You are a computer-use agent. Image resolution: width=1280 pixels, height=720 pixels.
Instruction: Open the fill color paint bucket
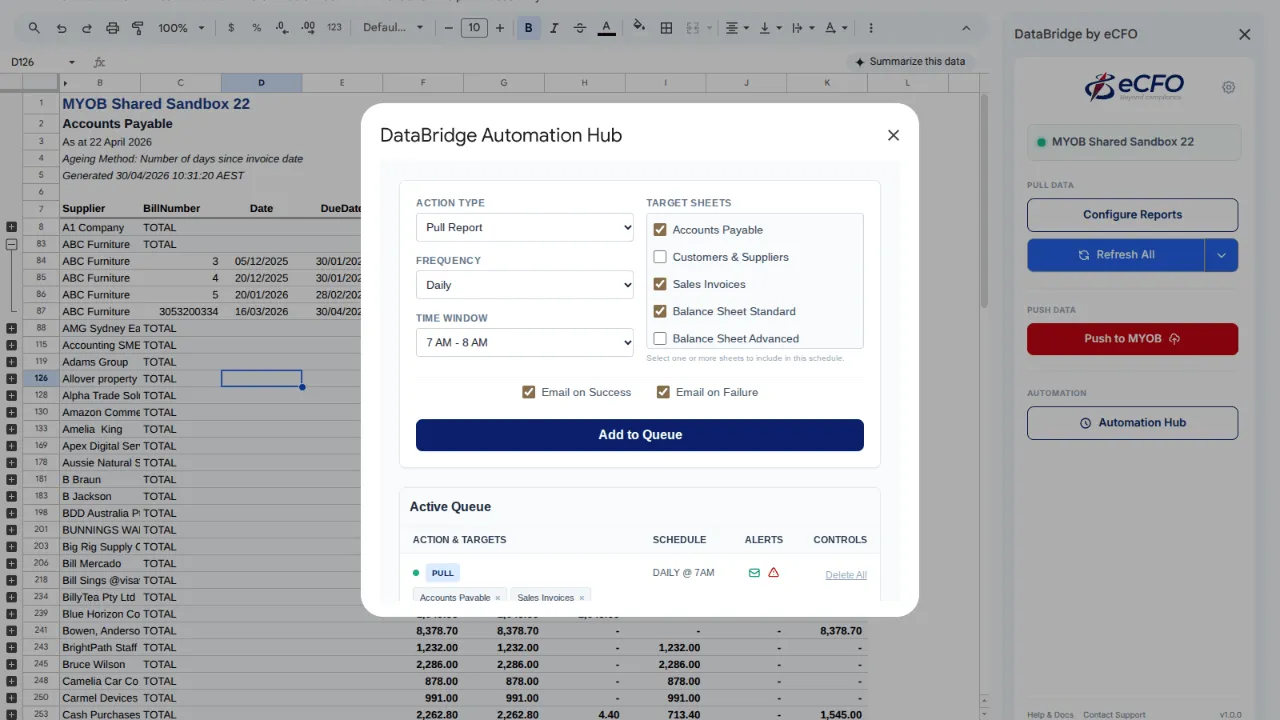coord(640,28)
